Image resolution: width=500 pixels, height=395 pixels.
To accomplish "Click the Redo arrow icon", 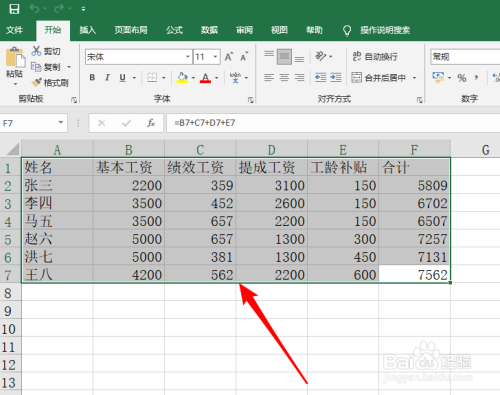I will pos(58,8).
